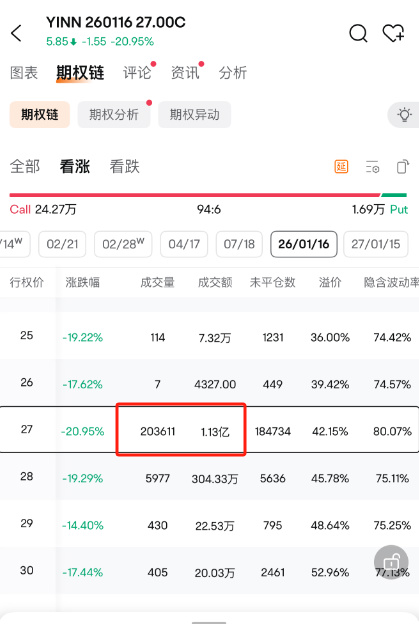Tap the 1.69万 Put volume label
Screen dimensions: 419x624
(x=380, y=209)
